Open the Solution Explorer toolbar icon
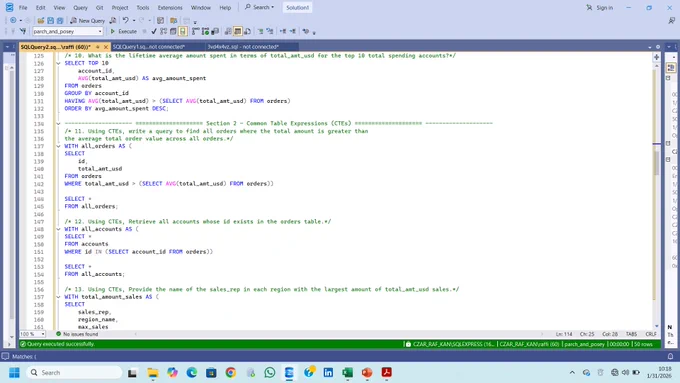This screenshot has height=383, width=680. click(173, 20)
